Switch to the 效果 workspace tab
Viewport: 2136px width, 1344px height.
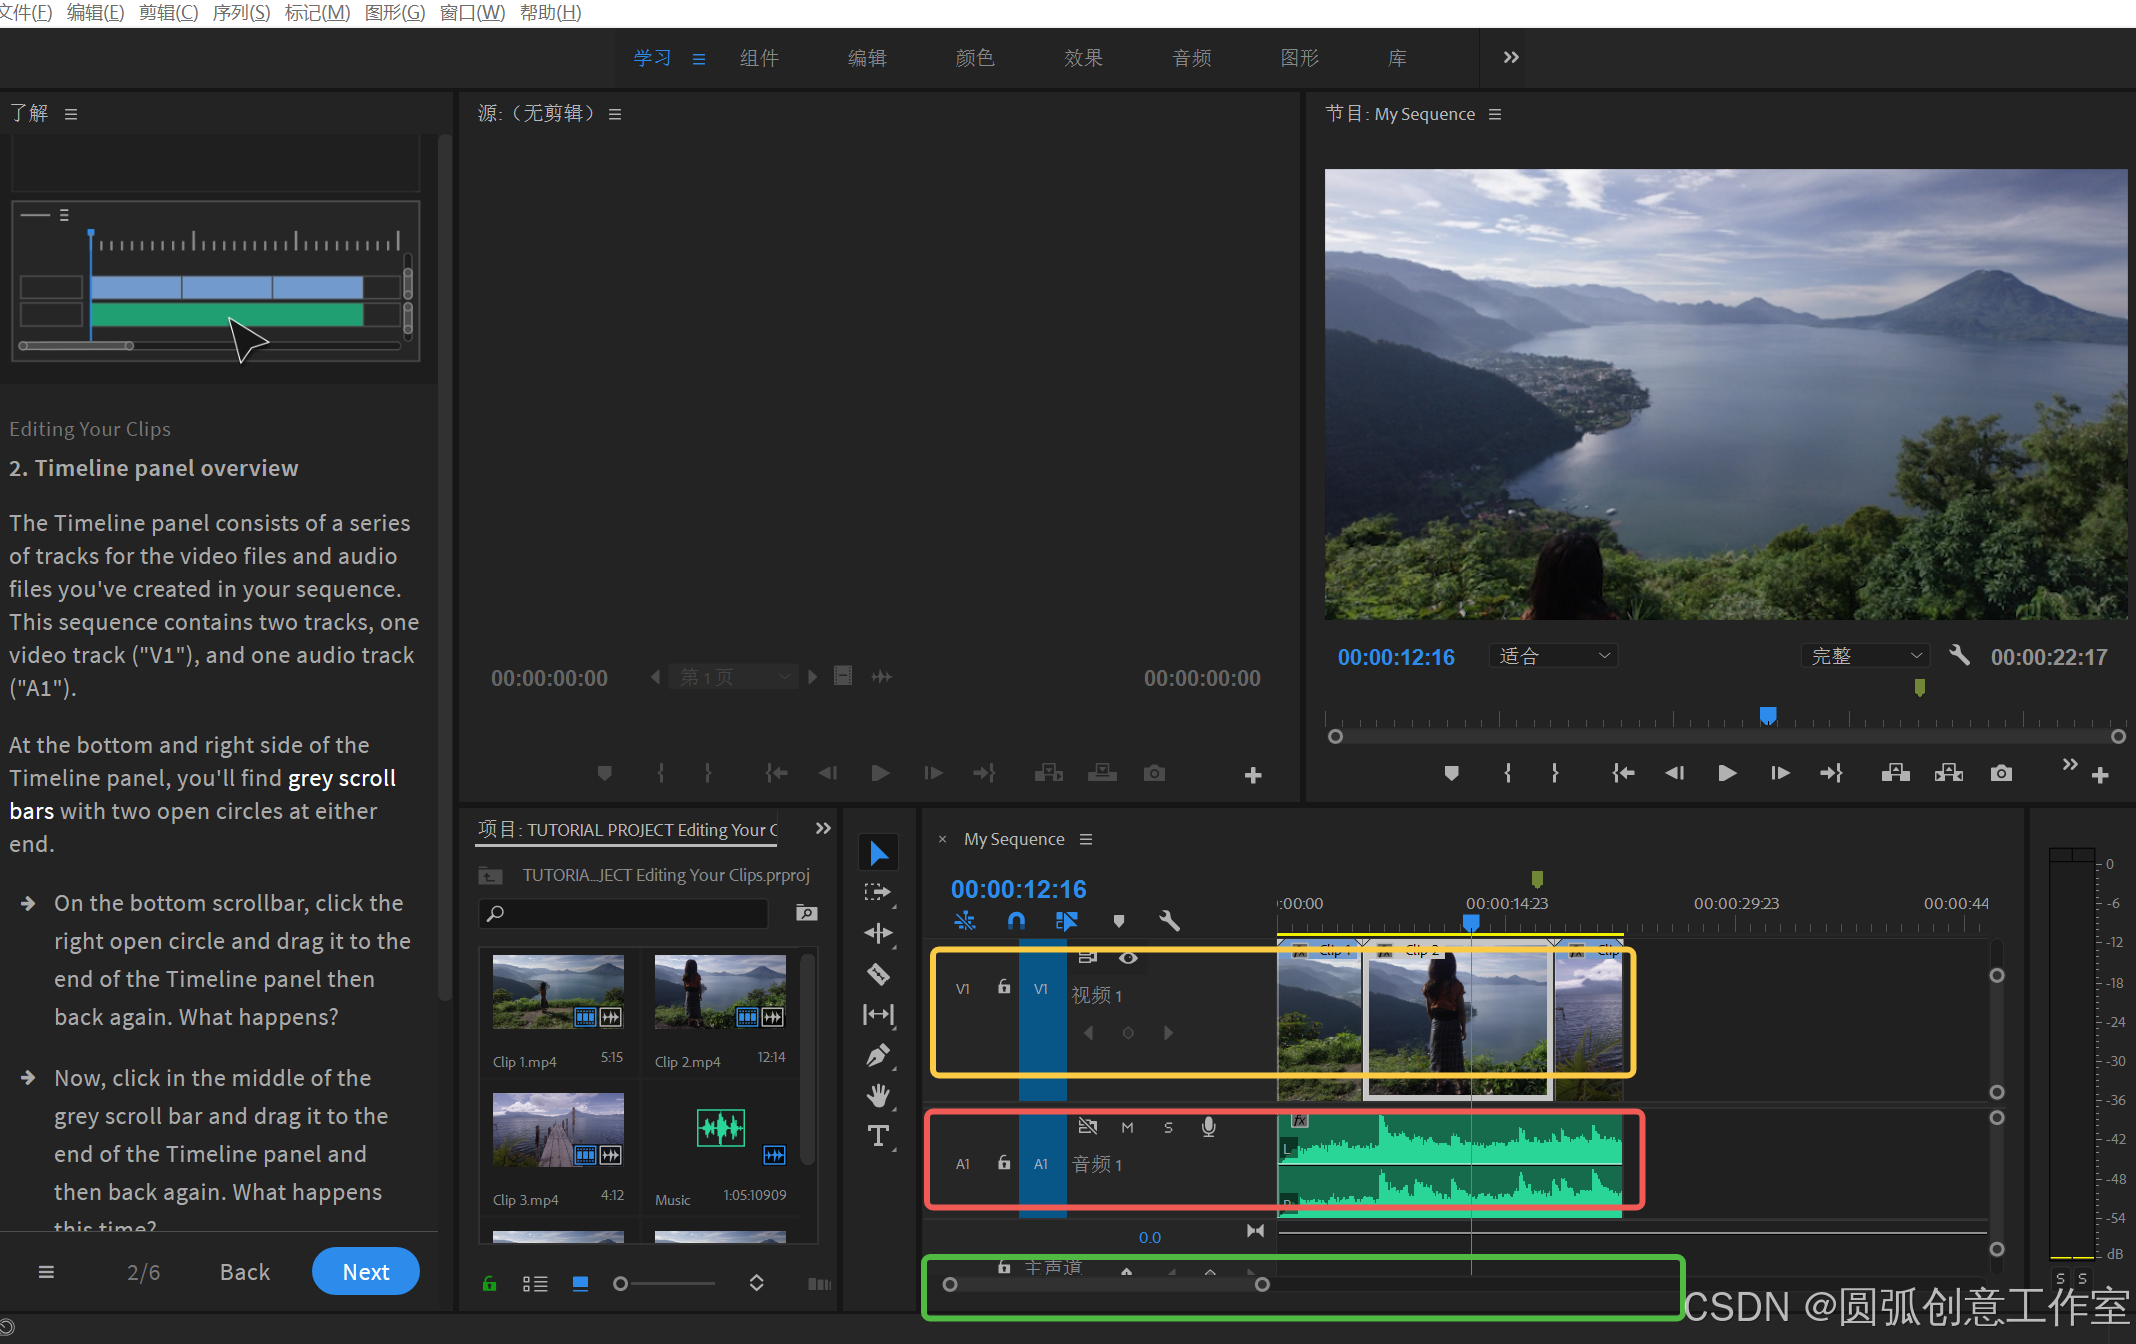tap(1083, 58)
